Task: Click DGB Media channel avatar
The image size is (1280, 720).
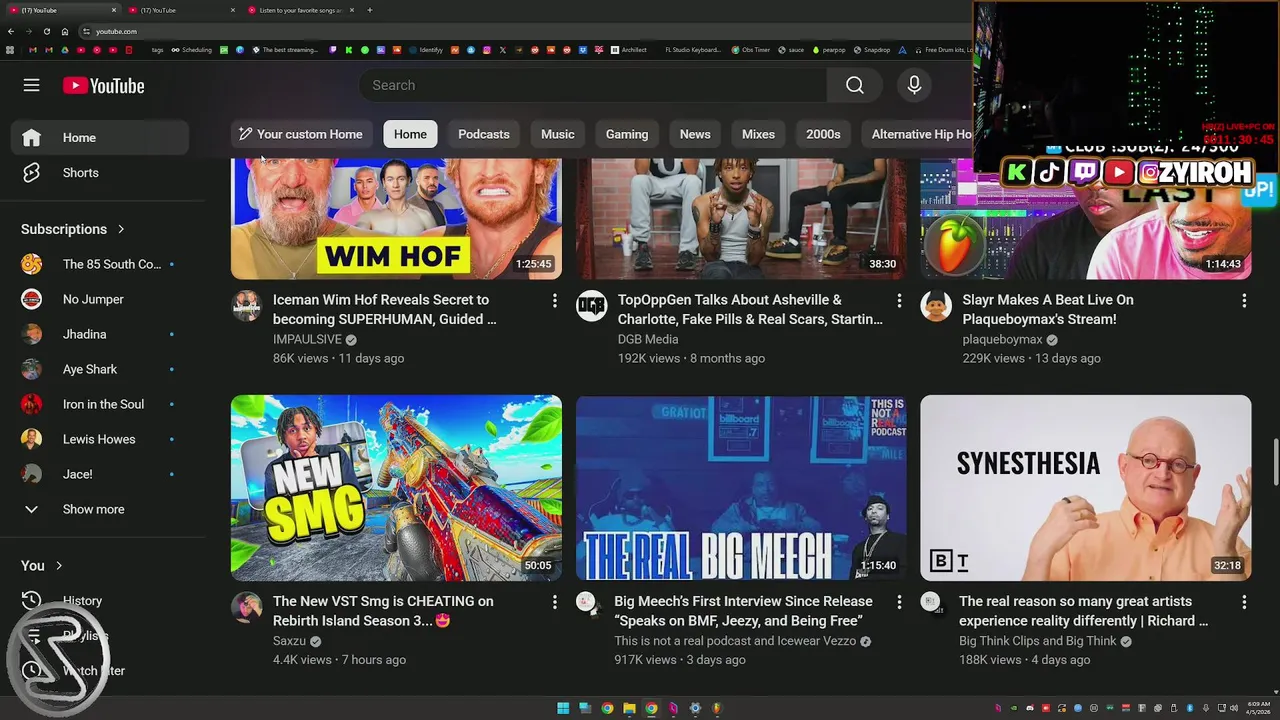Action: [592, 306]
